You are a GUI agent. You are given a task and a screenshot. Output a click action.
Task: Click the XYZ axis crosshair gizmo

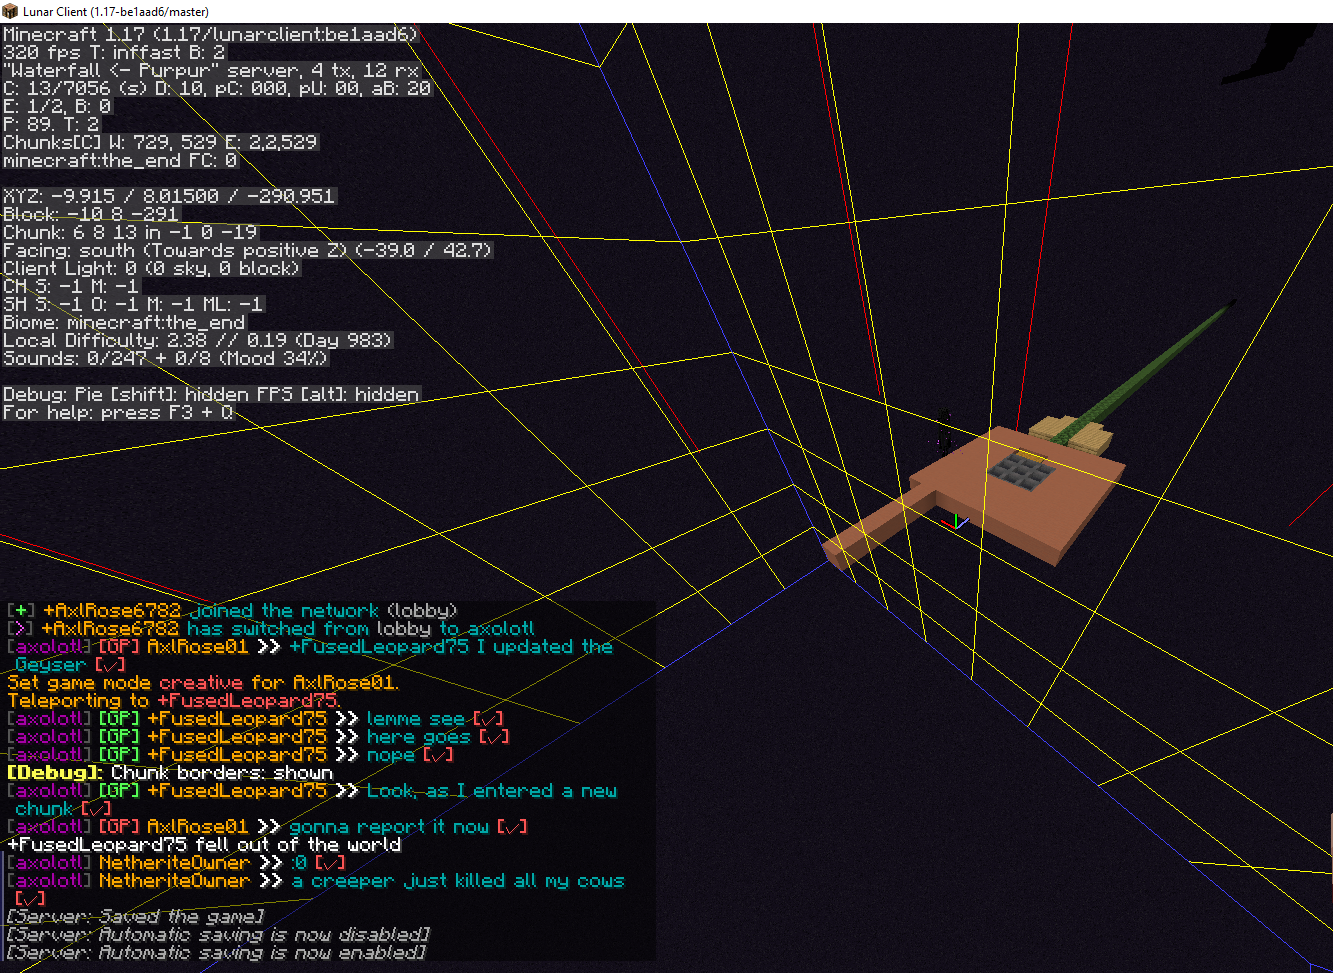pyautogui.click(x=955, y=521)
